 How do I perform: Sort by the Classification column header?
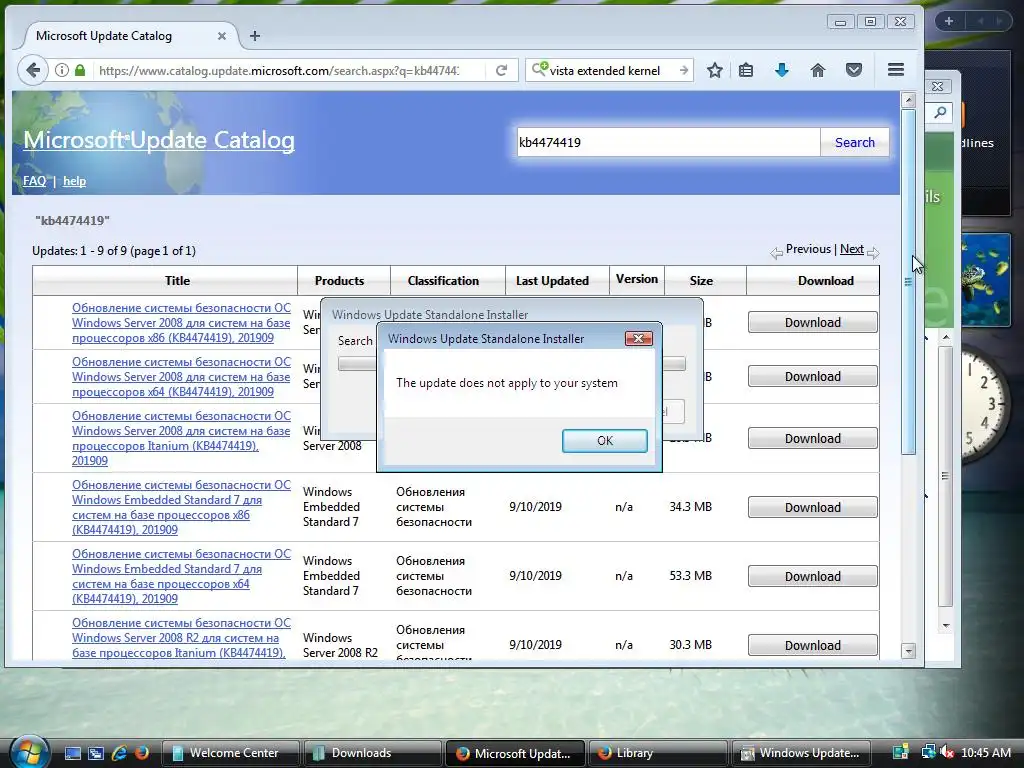[x=443, y=281]
